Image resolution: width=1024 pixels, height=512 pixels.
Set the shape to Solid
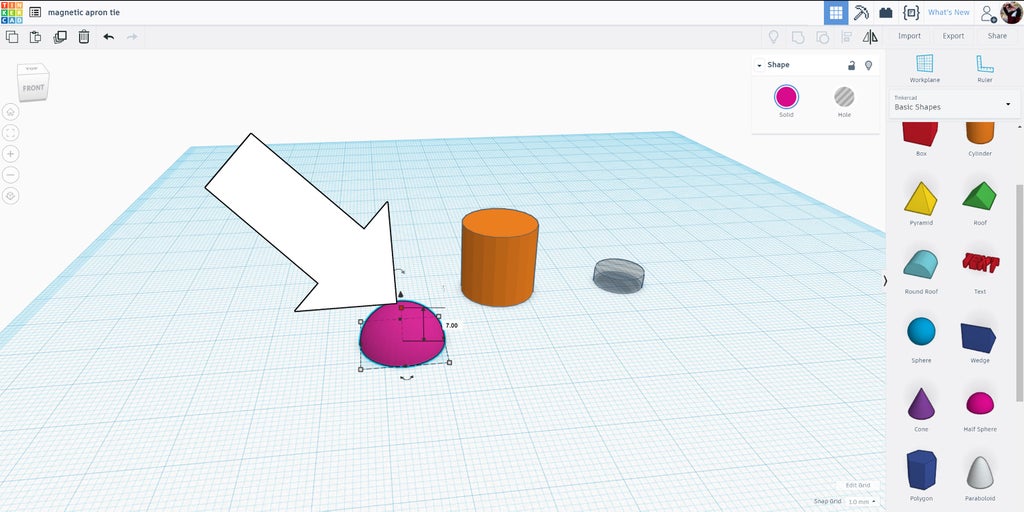point(786,101)
